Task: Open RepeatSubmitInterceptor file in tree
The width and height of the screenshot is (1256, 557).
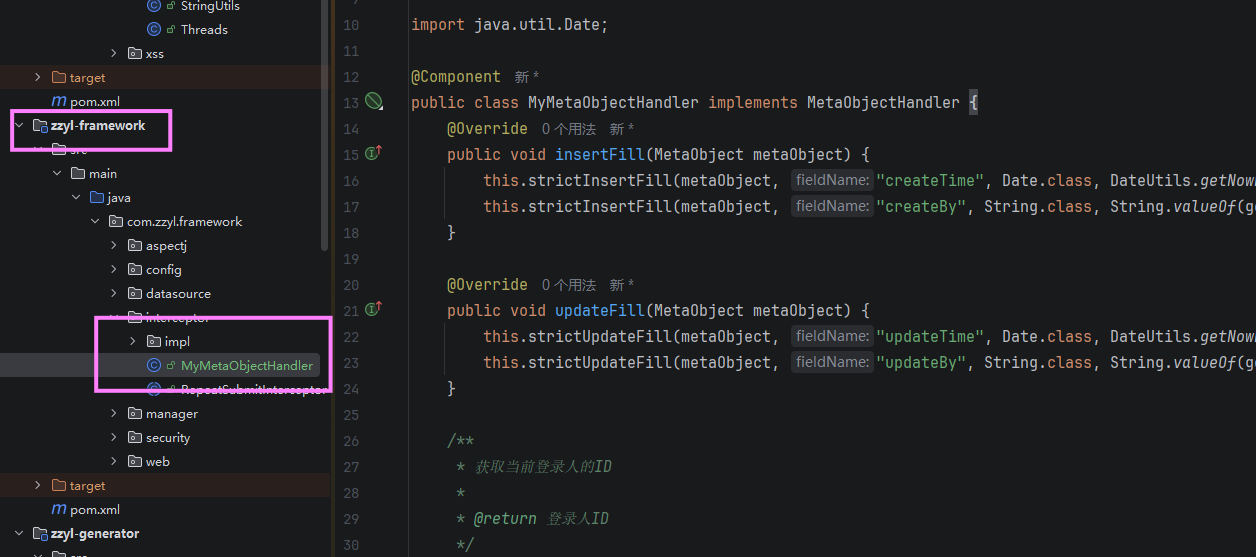Action: [x=254, y=389]
